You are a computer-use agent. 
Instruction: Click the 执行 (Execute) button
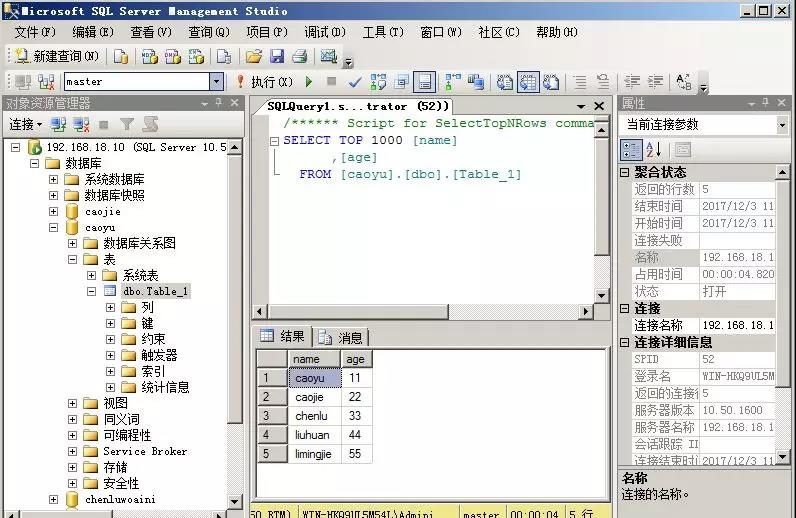(x=264, y=81)
